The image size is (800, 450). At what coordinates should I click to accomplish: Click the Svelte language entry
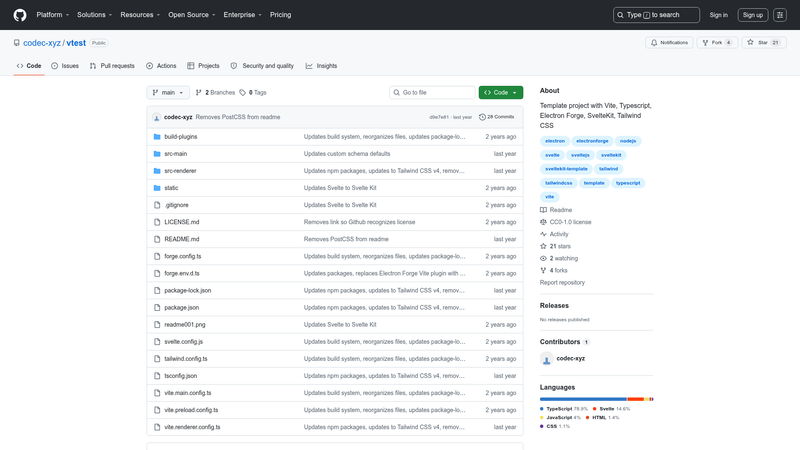pyautogui.click(x=611, y=409)
